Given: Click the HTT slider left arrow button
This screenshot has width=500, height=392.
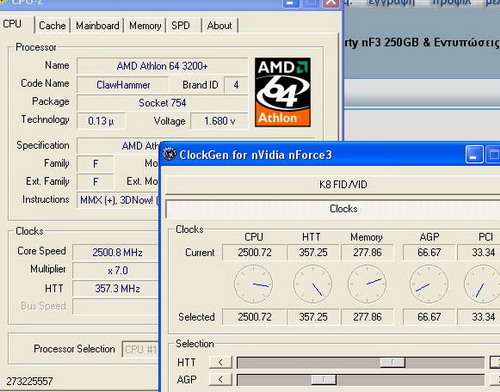Looking at the screenshot, I should (x=220, y=362).
